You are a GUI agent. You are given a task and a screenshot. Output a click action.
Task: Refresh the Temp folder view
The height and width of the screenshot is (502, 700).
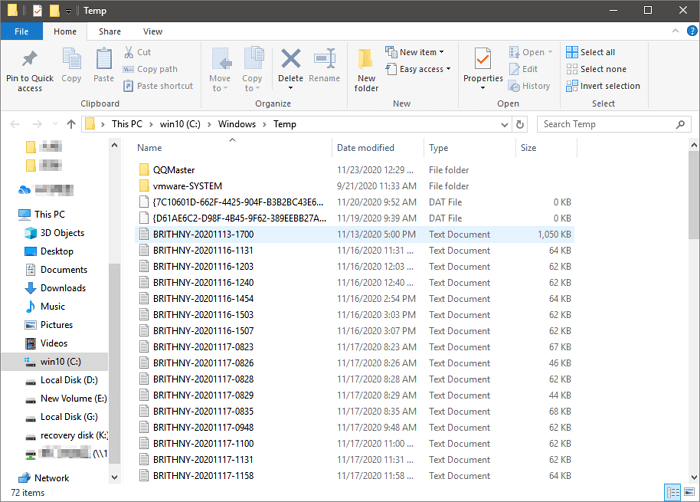[522, 124]
